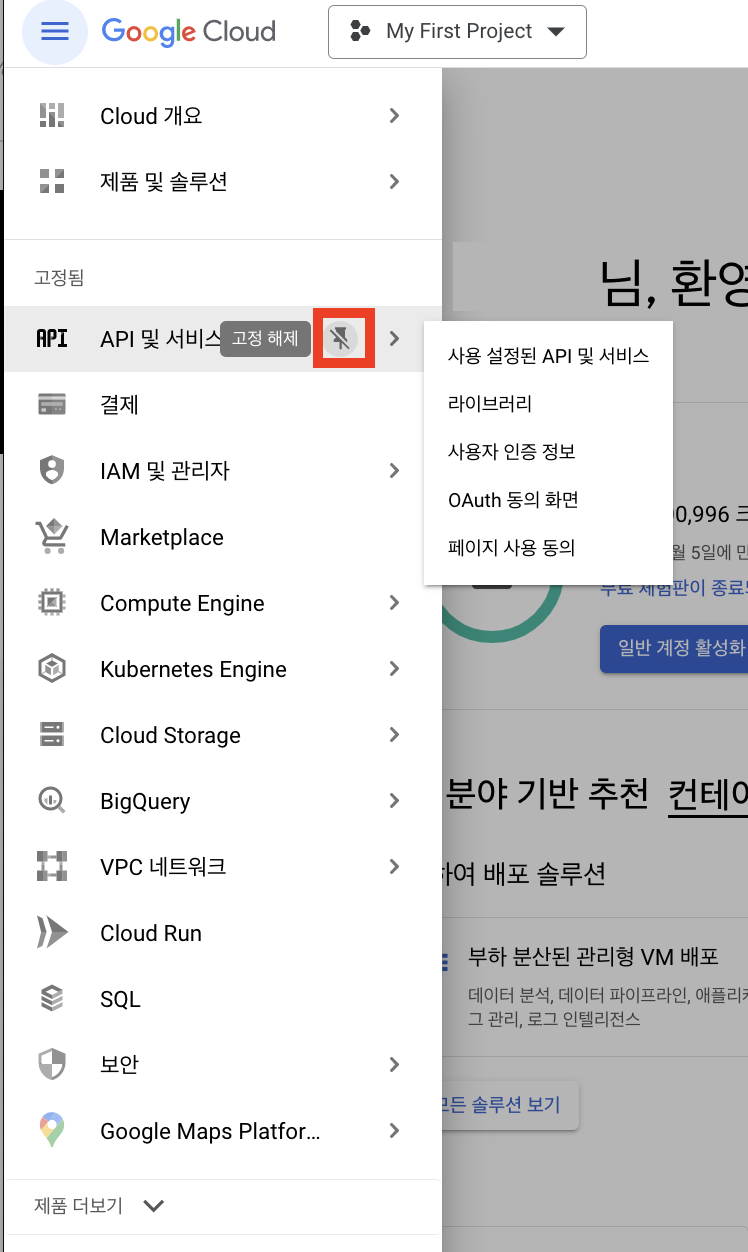Select 사용 설정된 API 및 서비스 in submenu

[549, 356]
